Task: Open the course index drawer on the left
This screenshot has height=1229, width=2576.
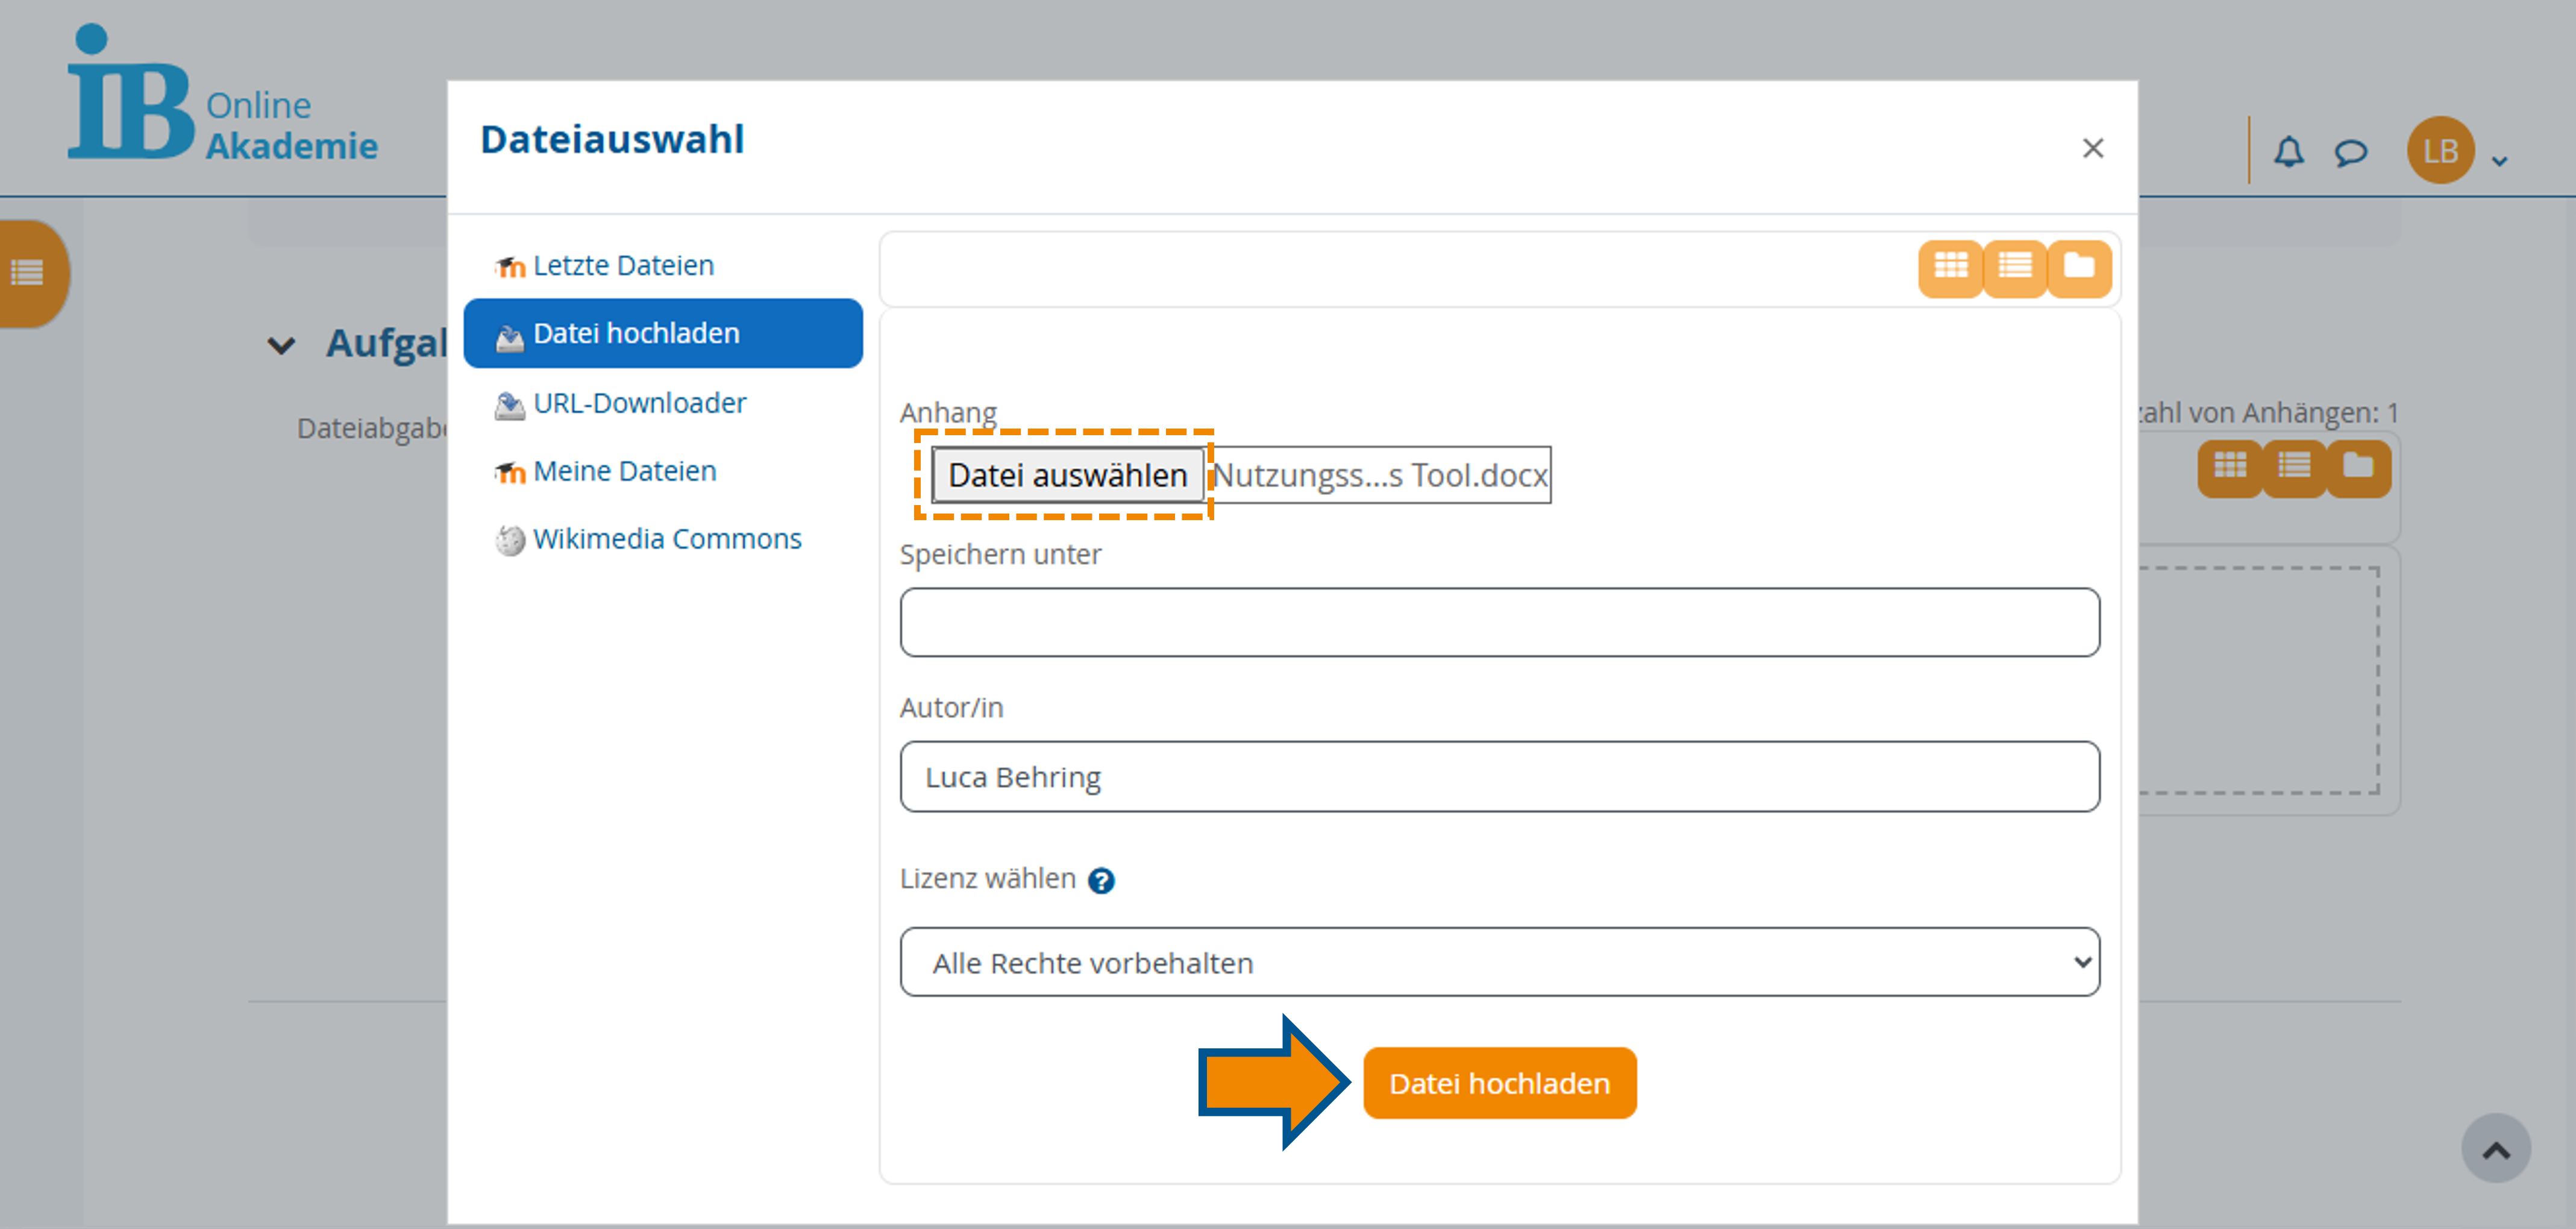Action: [x=27, y=272]
